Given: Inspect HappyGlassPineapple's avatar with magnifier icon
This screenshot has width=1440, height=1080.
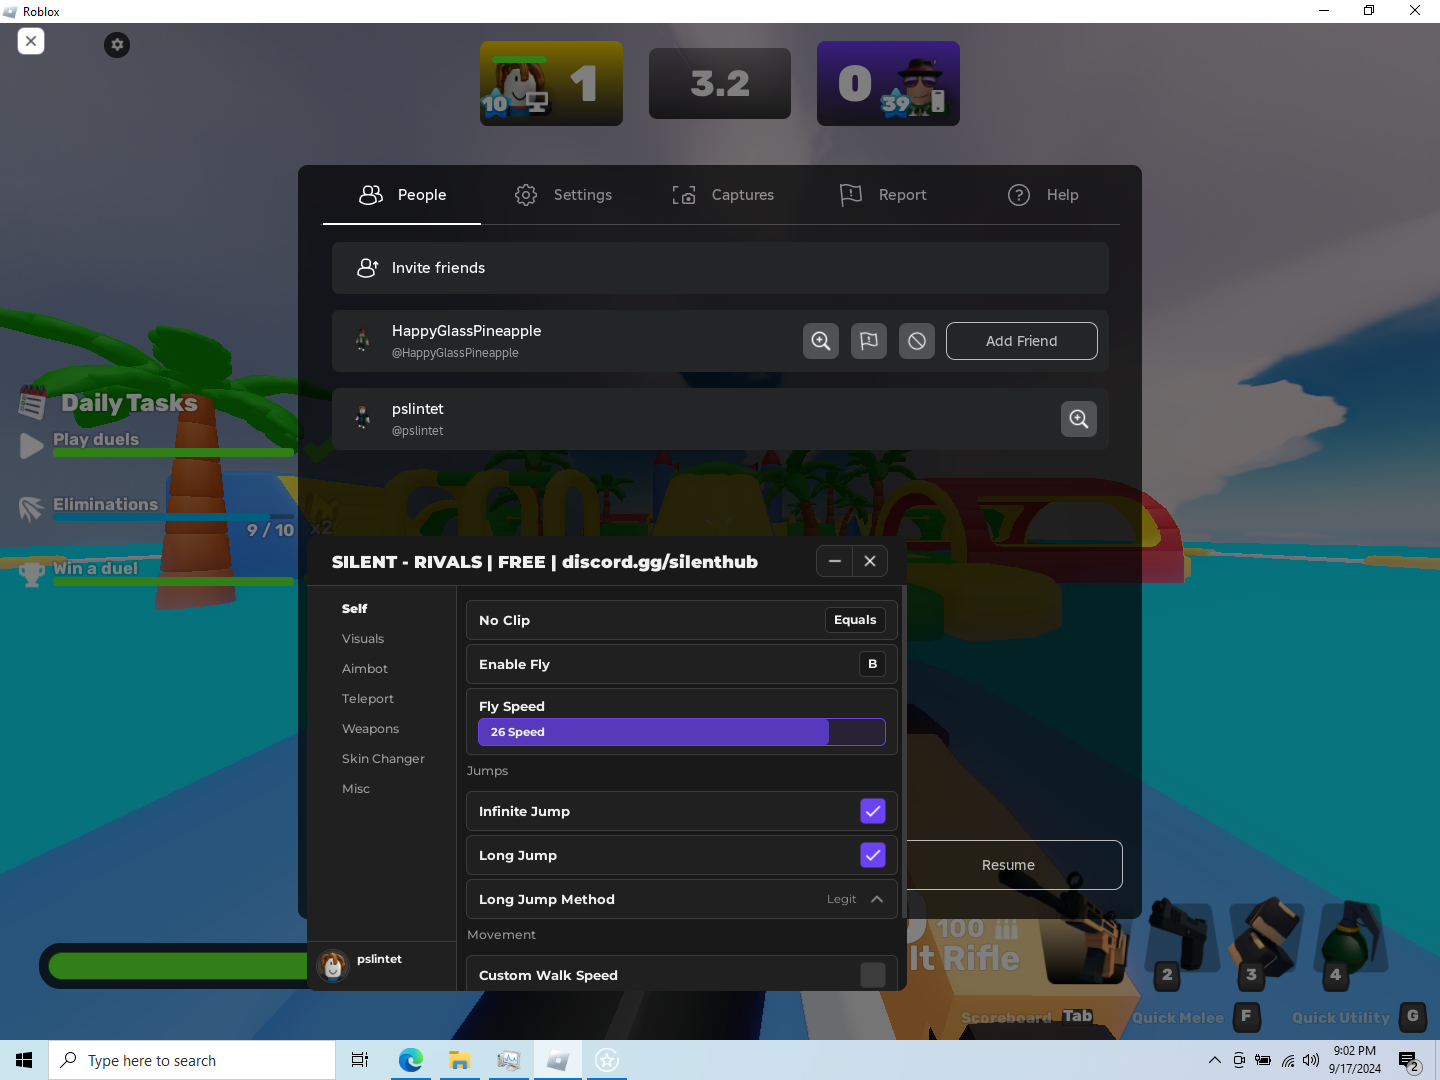Looking at the screenshot, I should click(x=821, y=341).
